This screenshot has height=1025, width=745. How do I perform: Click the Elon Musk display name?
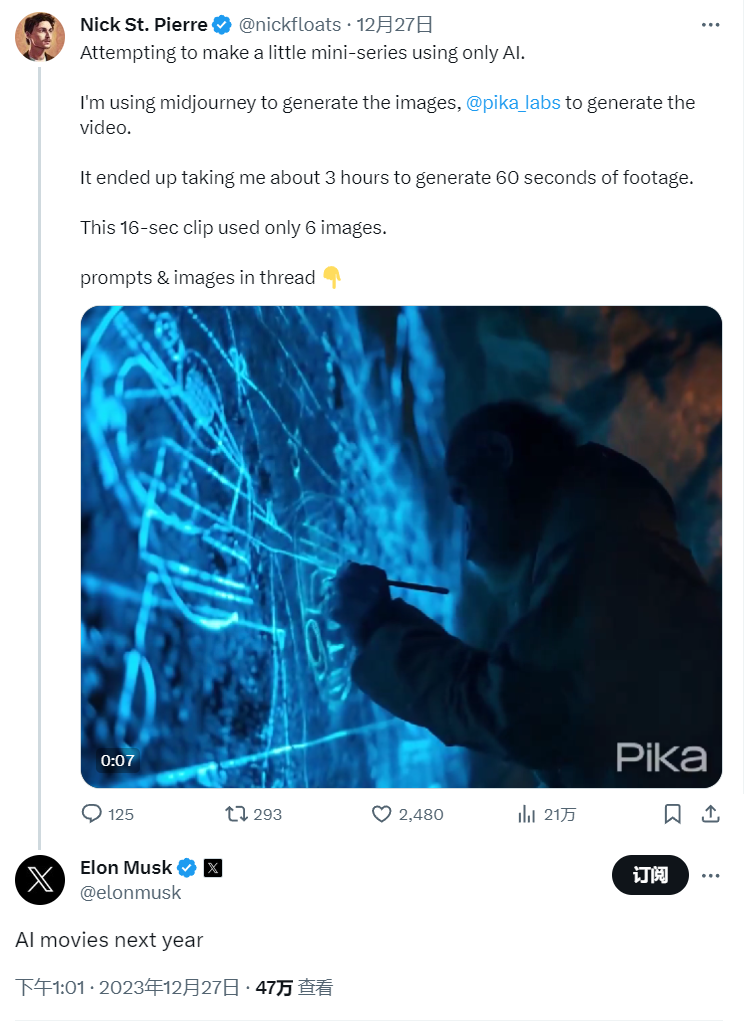click(x=126, y=867)
